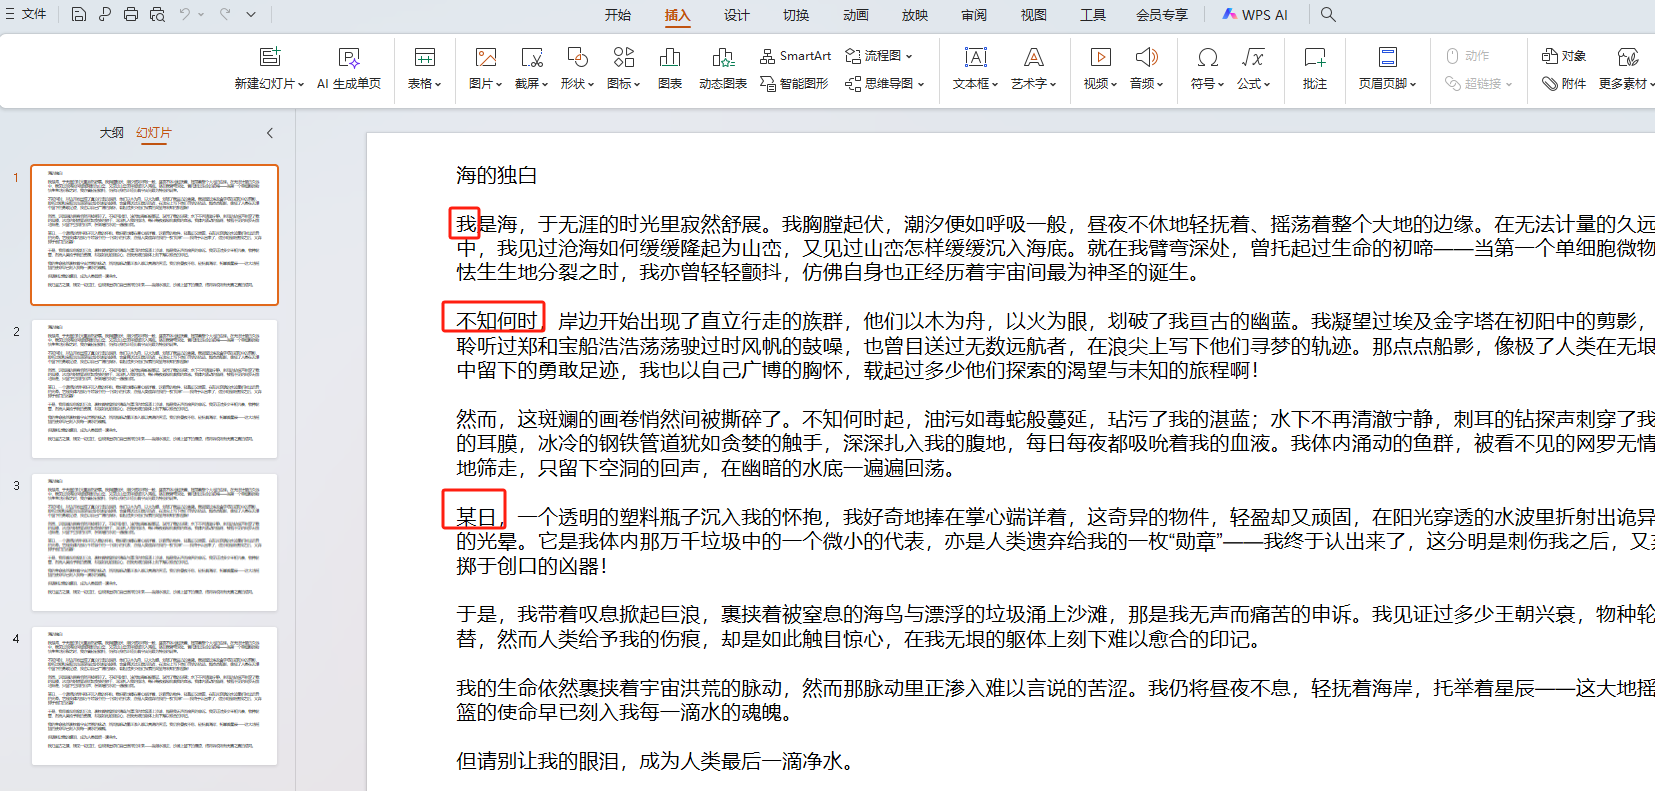Select slide 3 thumbnail

155,542
